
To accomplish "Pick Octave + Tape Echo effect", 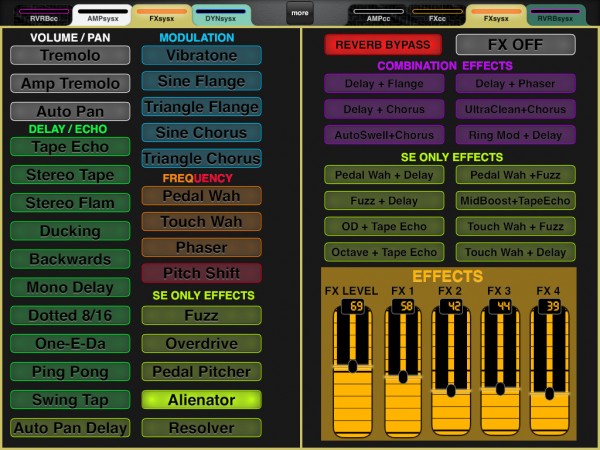I will [x=384, y=252].
